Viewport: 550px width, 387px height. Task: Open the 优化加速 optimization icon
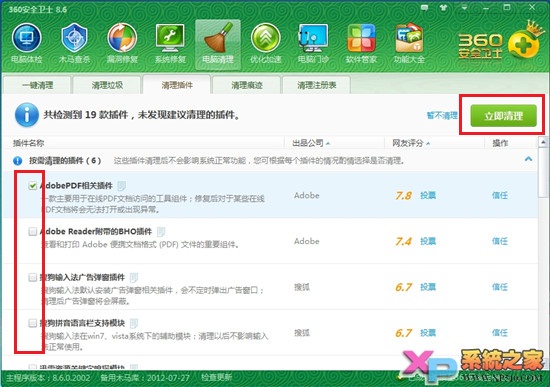[266, 44]
